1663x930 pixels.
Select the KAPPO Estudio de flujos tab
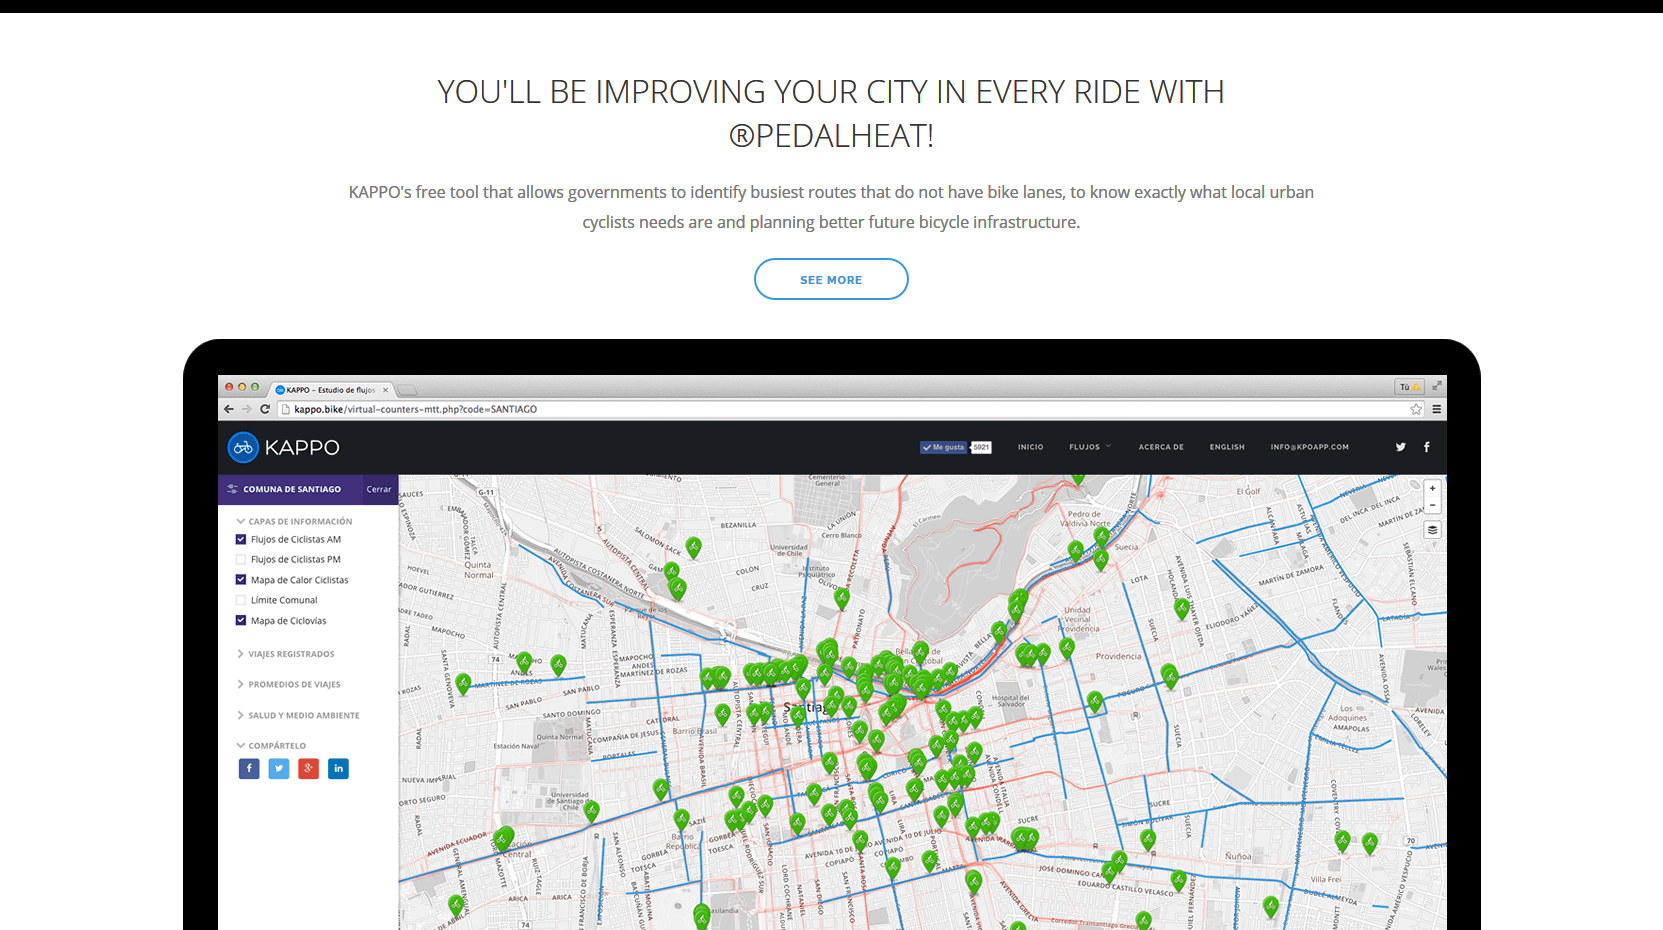click(x=330, y=390)
